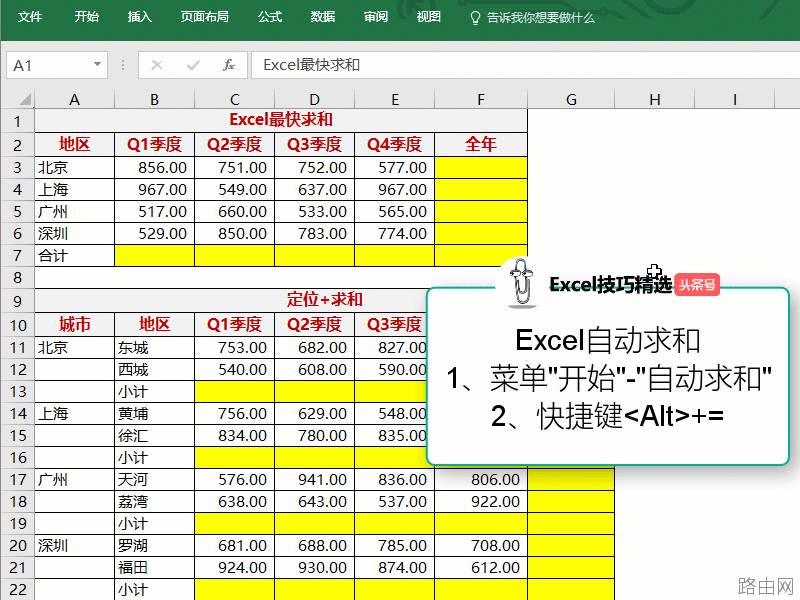This screenshot has width=800, height=600.
Task: Click cell 941.00 in 天河 row
Action: pyautogui.click(x=314, y=480)
